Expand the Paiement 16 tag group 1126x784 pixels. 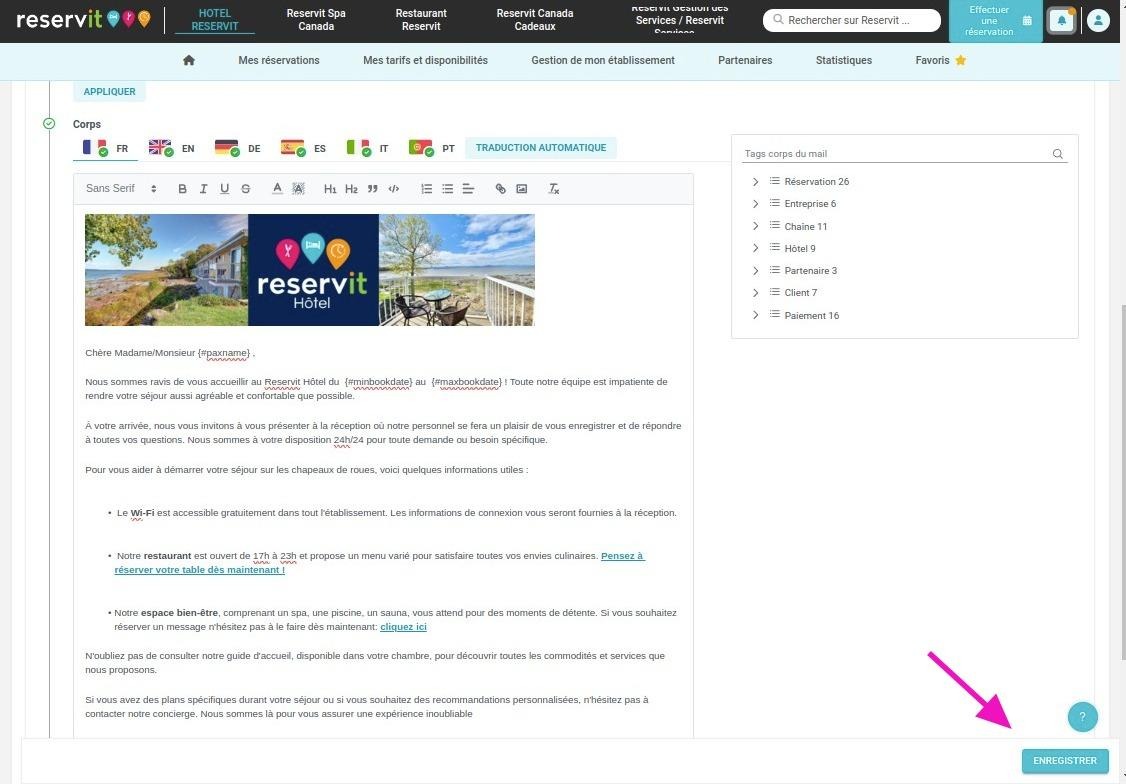[x=755, y=315]
